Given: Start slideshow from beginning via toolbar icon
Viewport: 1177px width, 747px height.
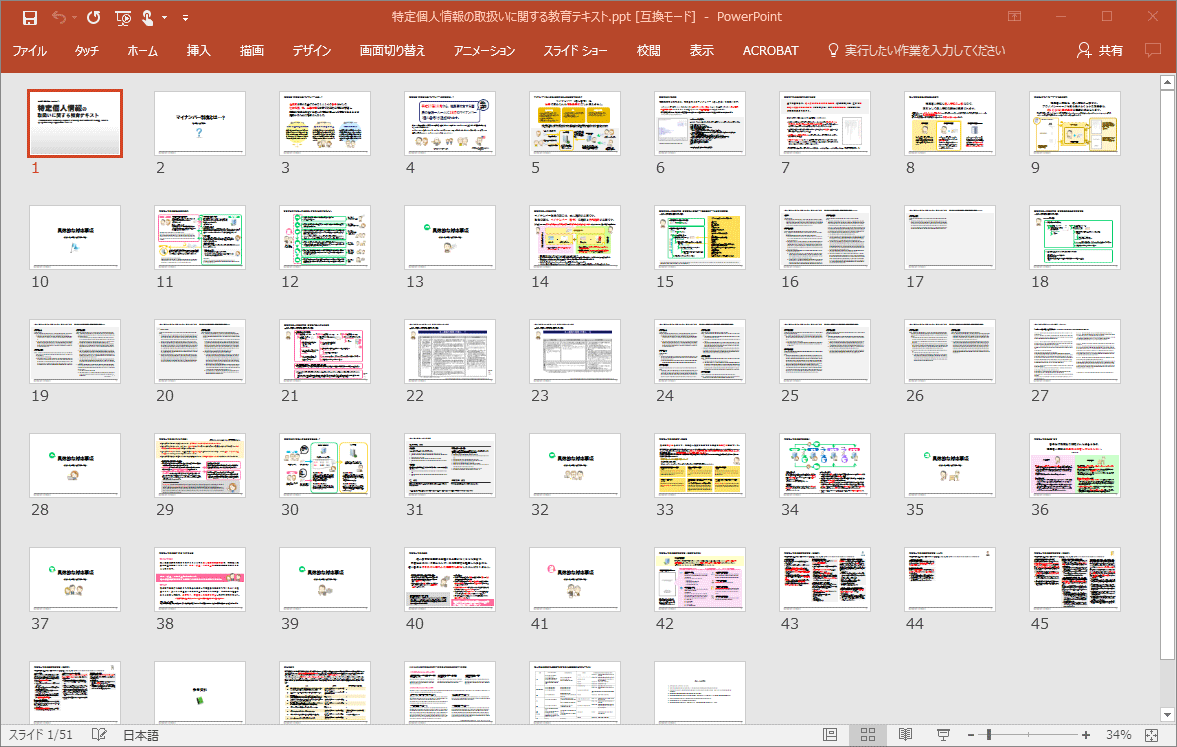Looking at the screenshot, I should pyautogui.click(x=122, y=17).
